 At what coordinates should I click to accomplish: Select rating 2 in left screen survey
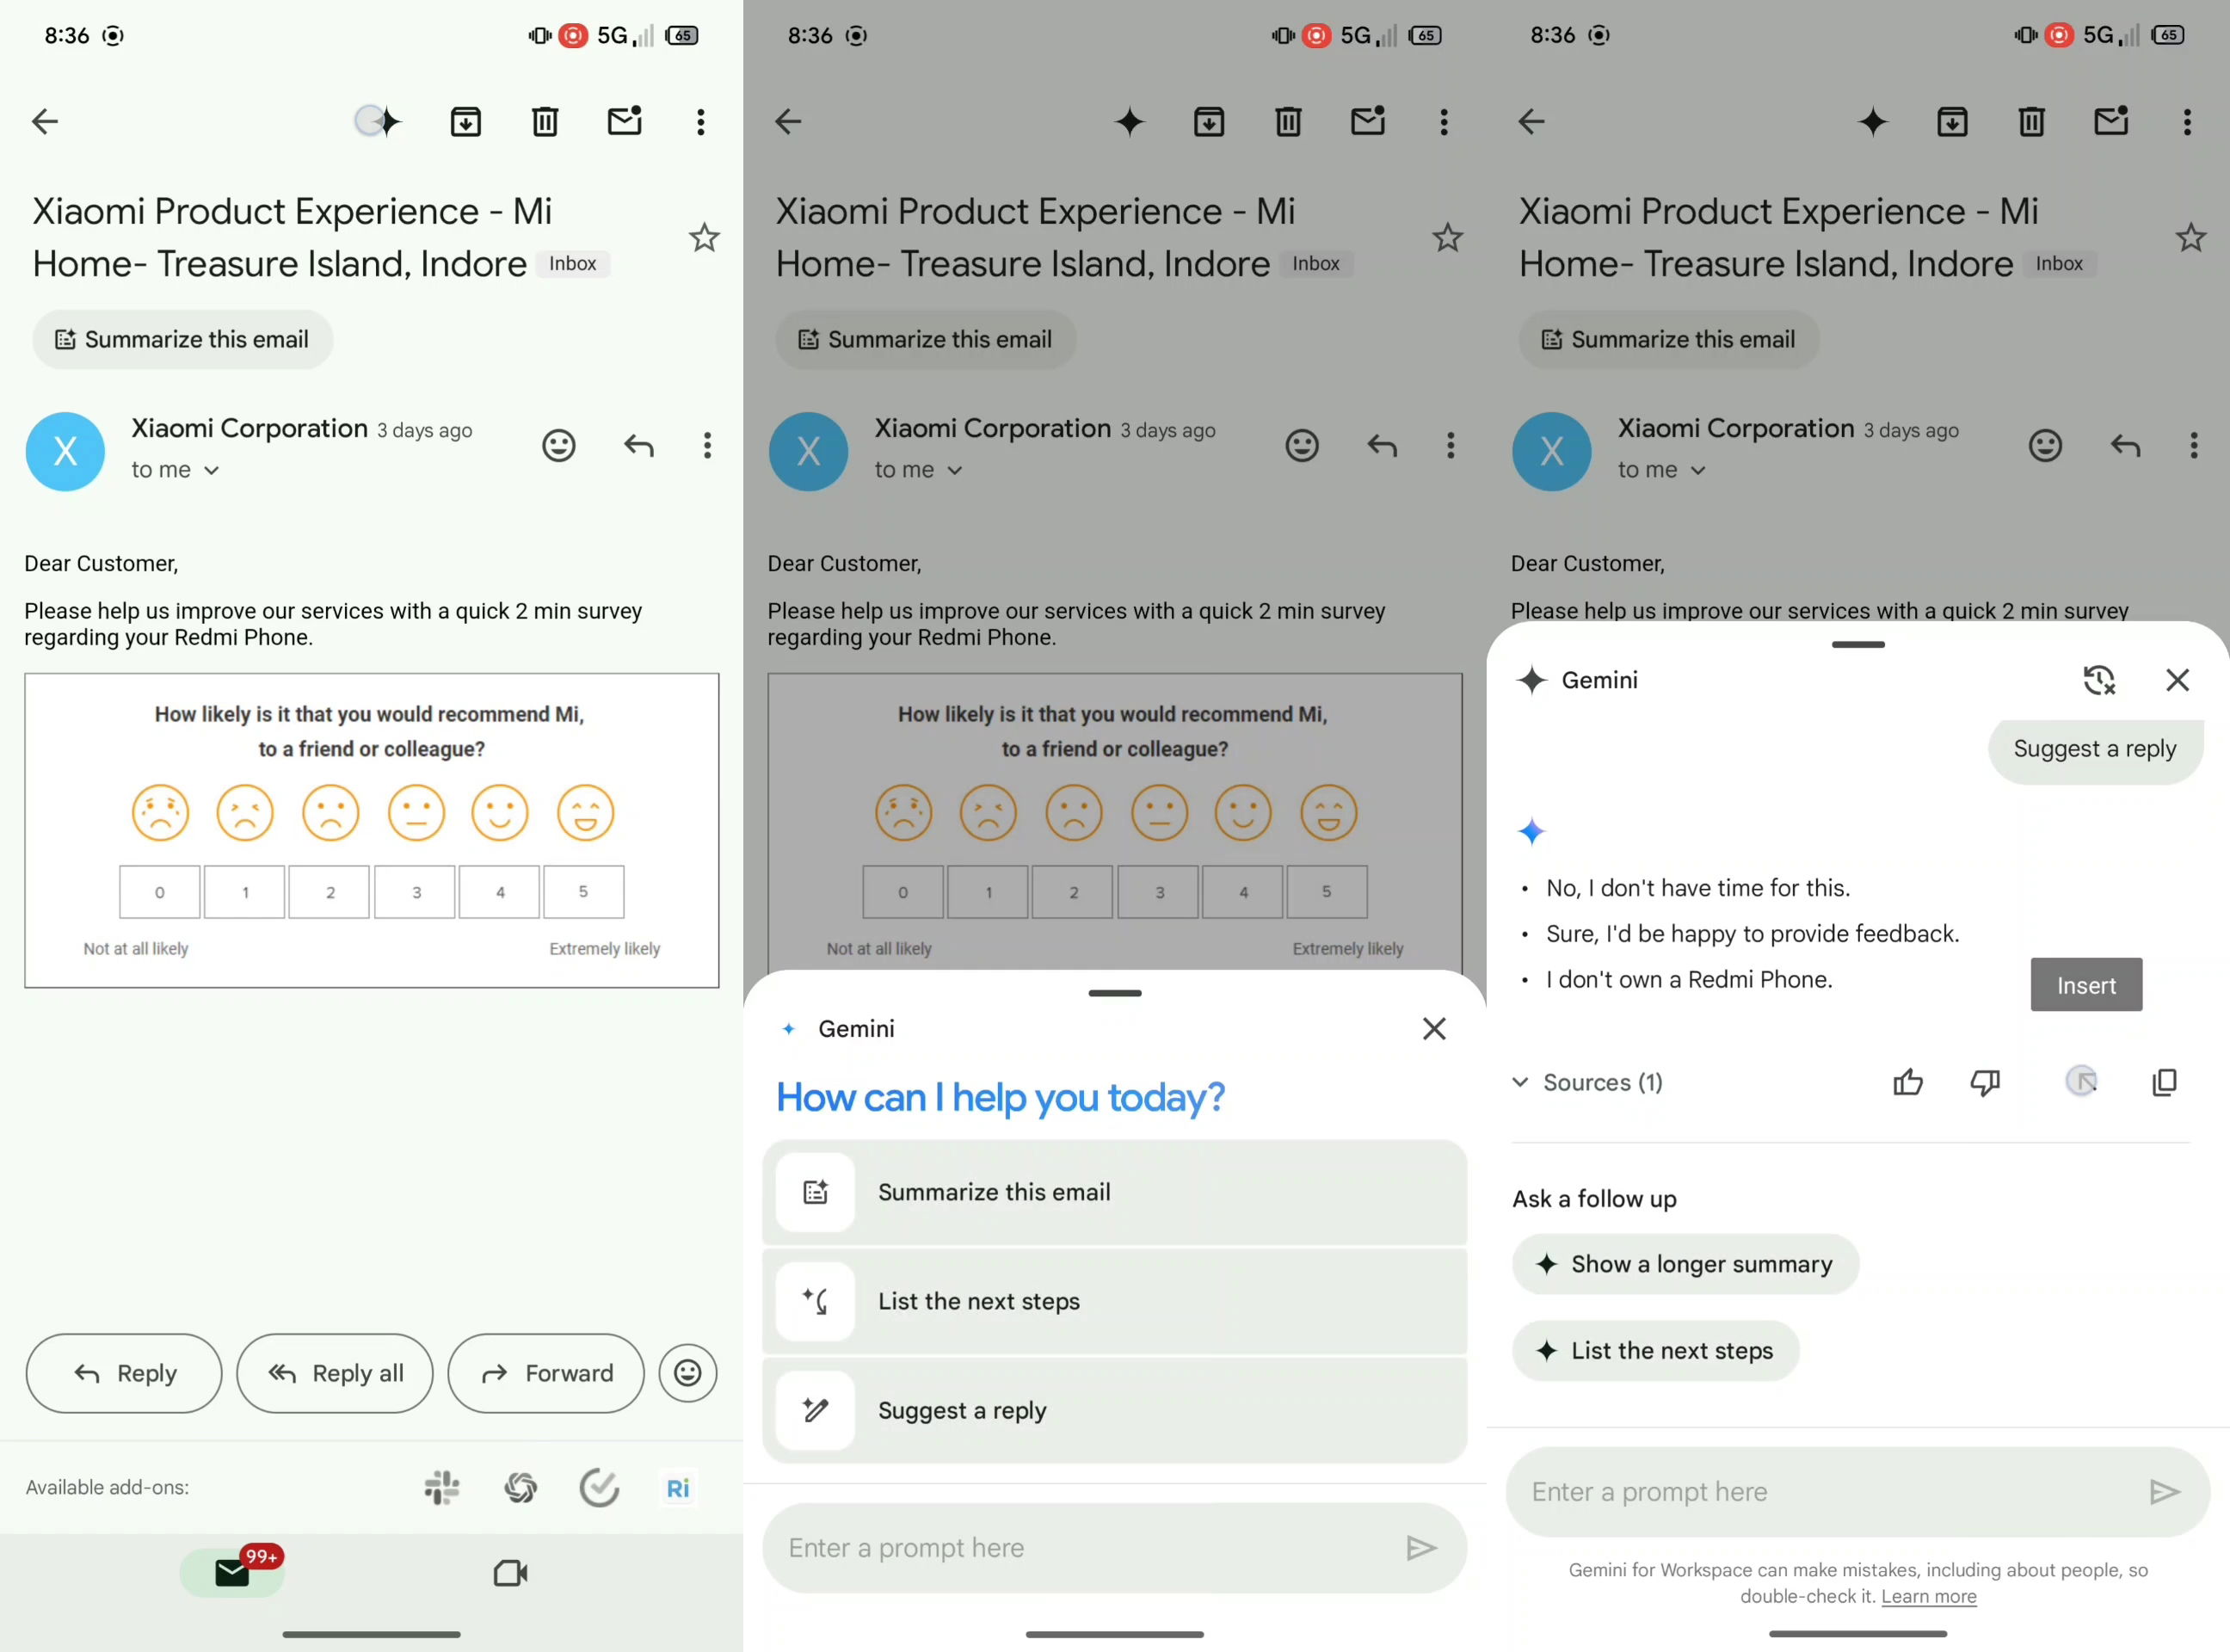click(x=330, y=892)
